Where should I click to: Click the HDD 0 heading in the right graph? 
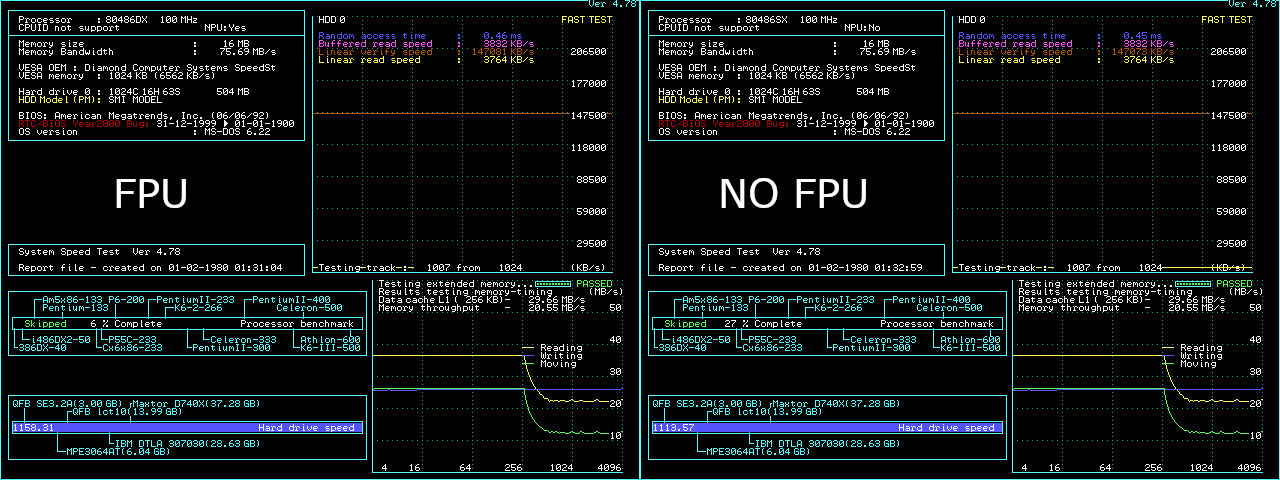pyautogui.click(x=972, y=19)
